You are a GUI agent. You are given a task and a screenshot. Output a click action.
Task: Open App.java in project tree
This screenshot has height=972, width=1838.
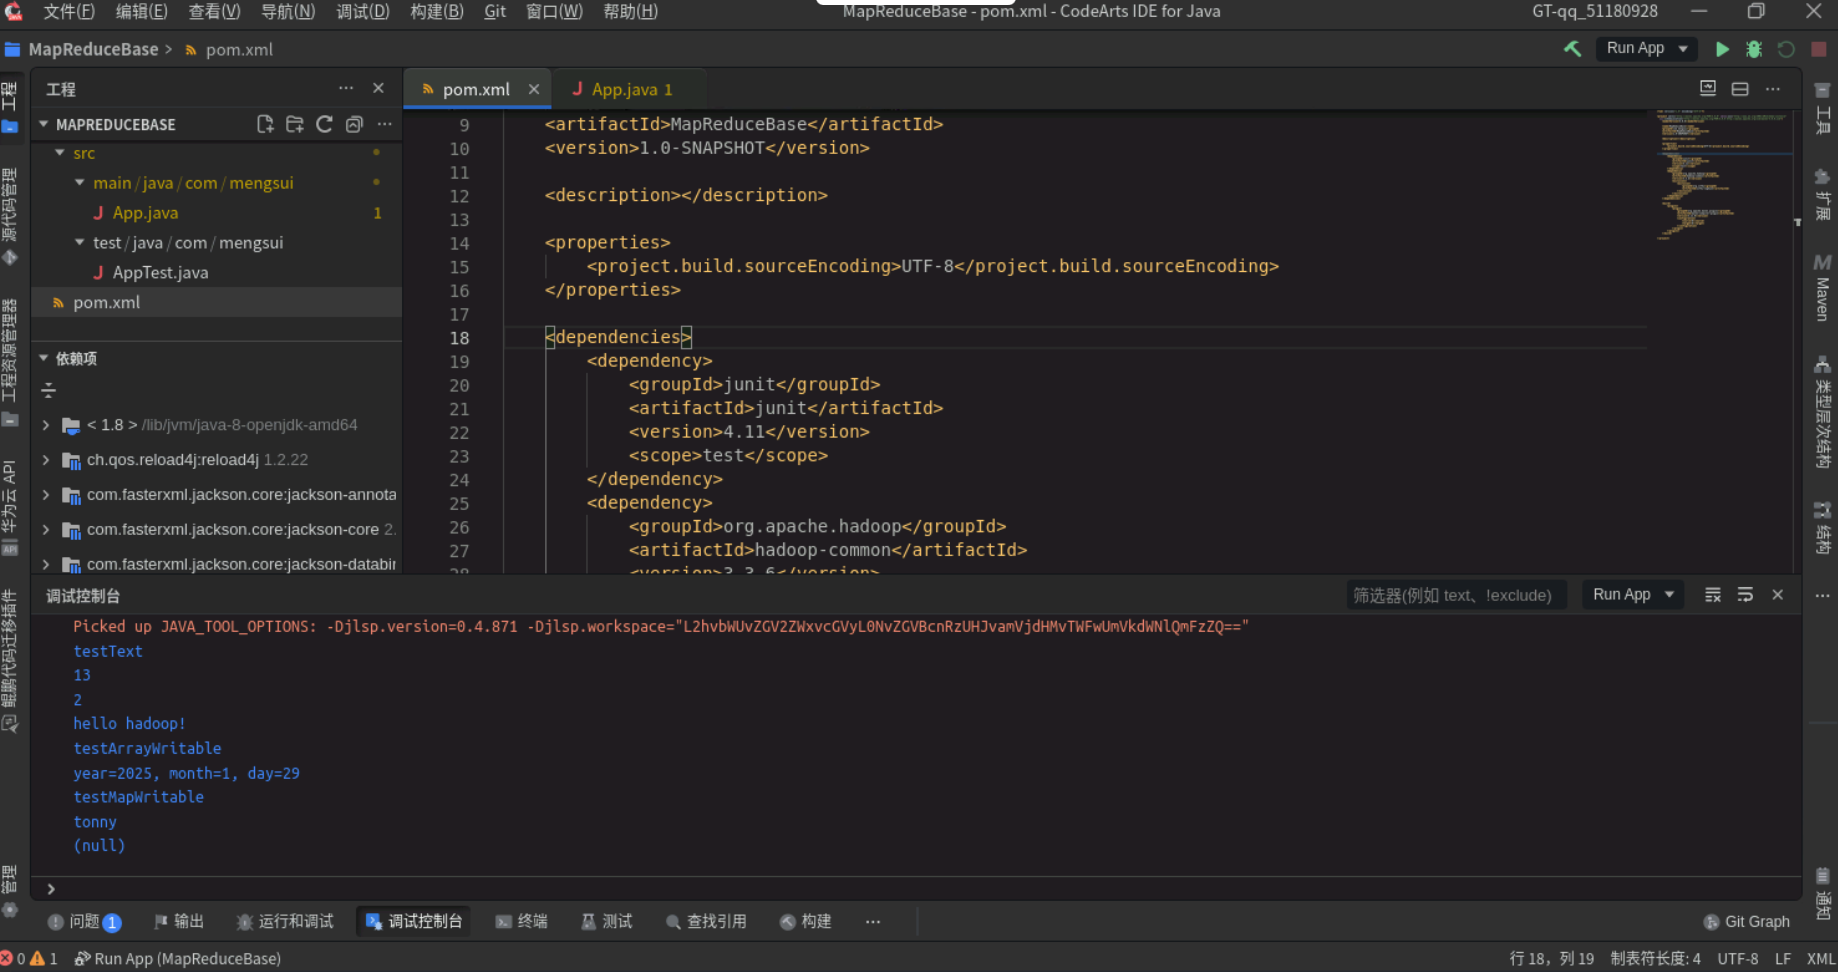(145, 213)
